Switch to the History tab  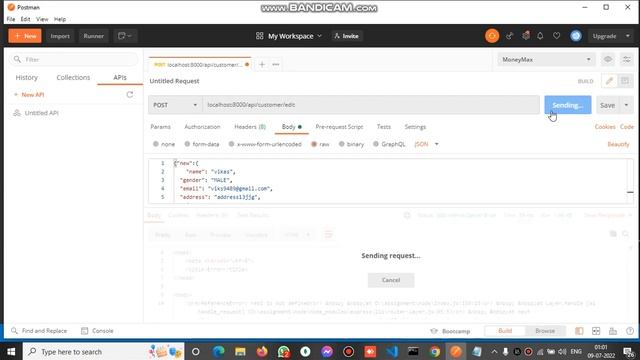pyautogui.click(x=27, y=77)
